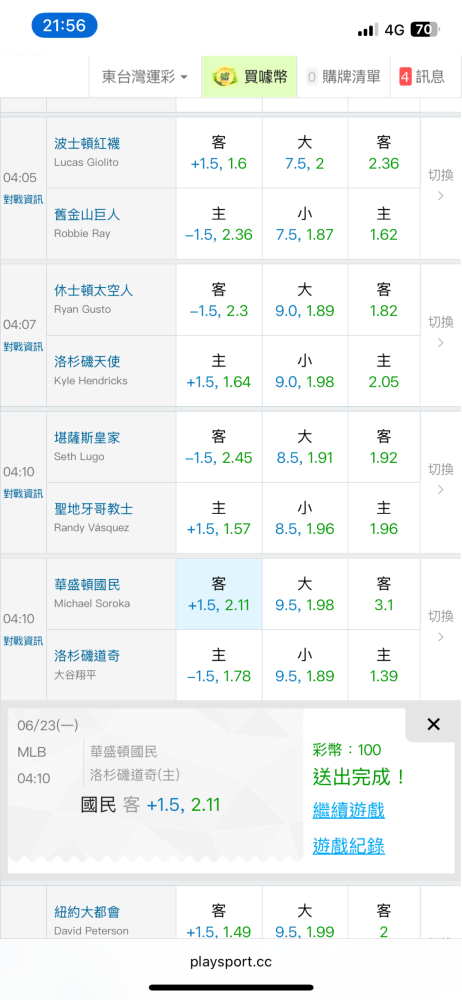Open team 紐約大都會
Image resolution: width=462 pixels, height=1000 pixels.
pos(87,913)
